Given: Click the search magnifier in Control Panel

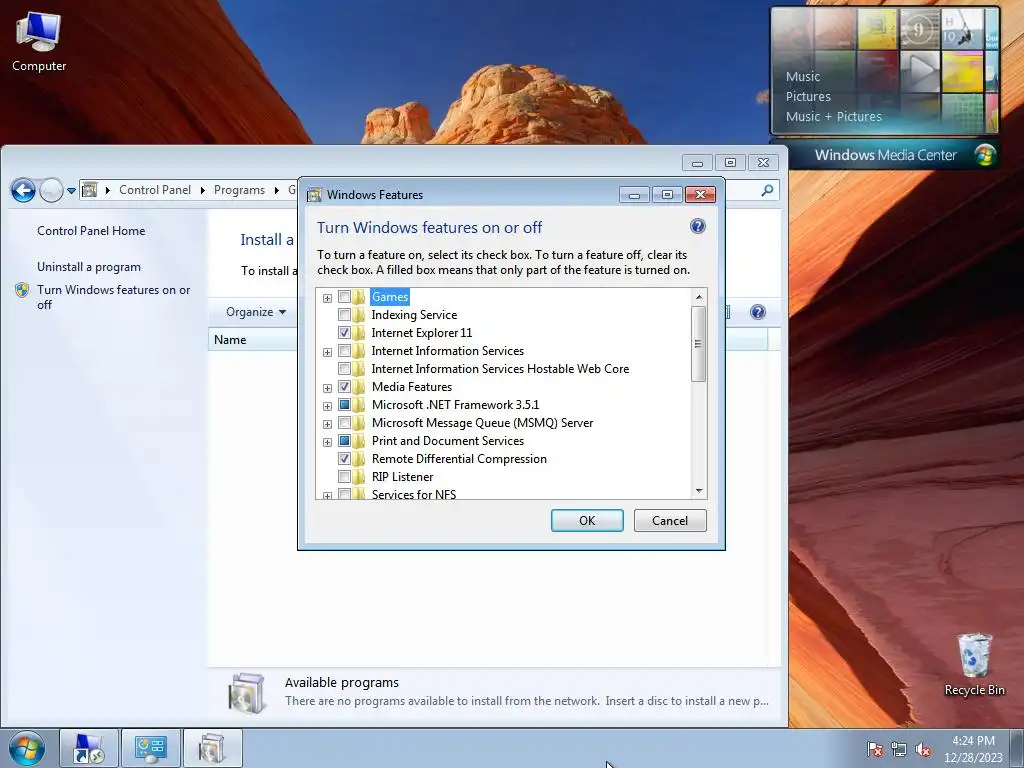Looking at the screenshot, I should click(x=767, y=190).
